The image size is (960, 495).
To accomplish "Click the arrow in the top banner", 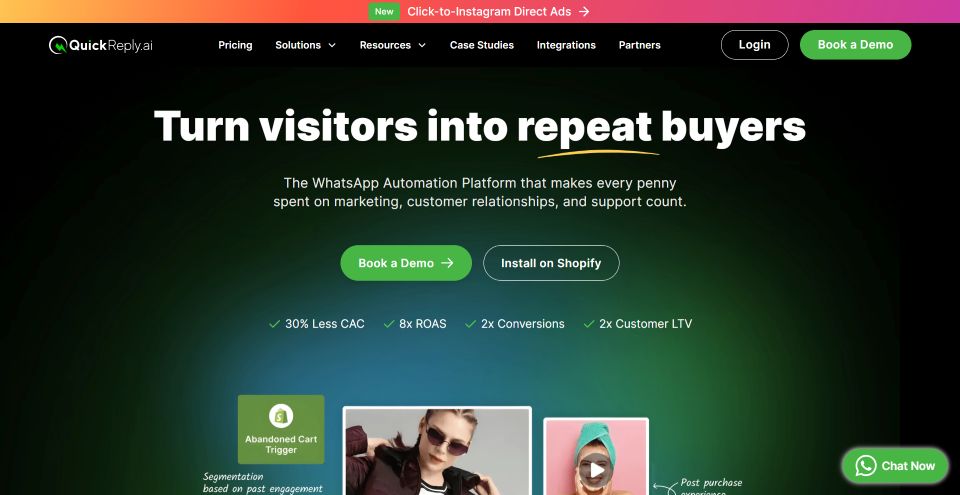I will (x=584, y=12).
